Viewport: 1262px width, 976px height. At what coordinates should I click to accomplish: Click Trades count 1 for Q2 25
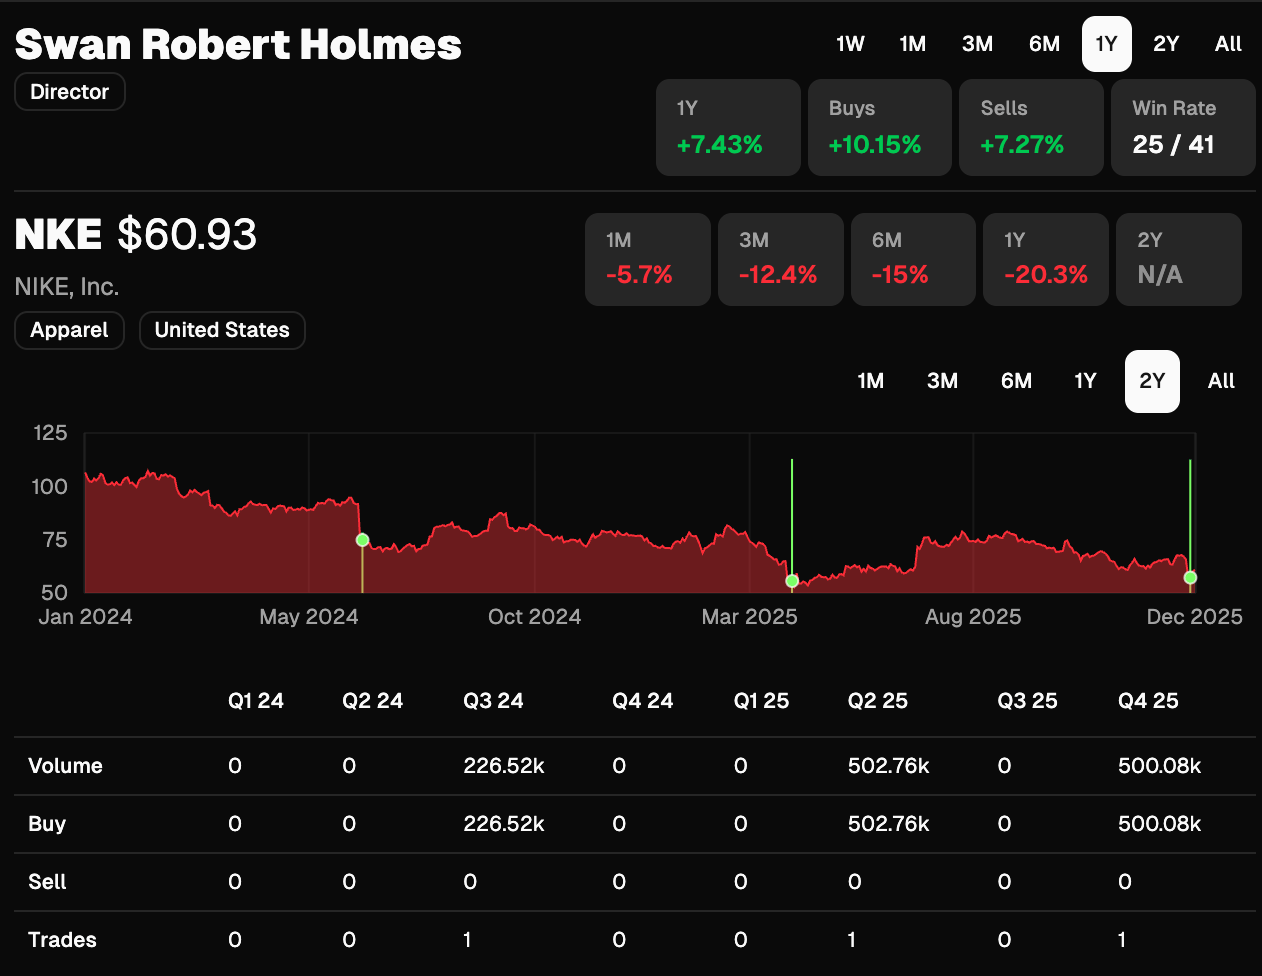[851, 940]
